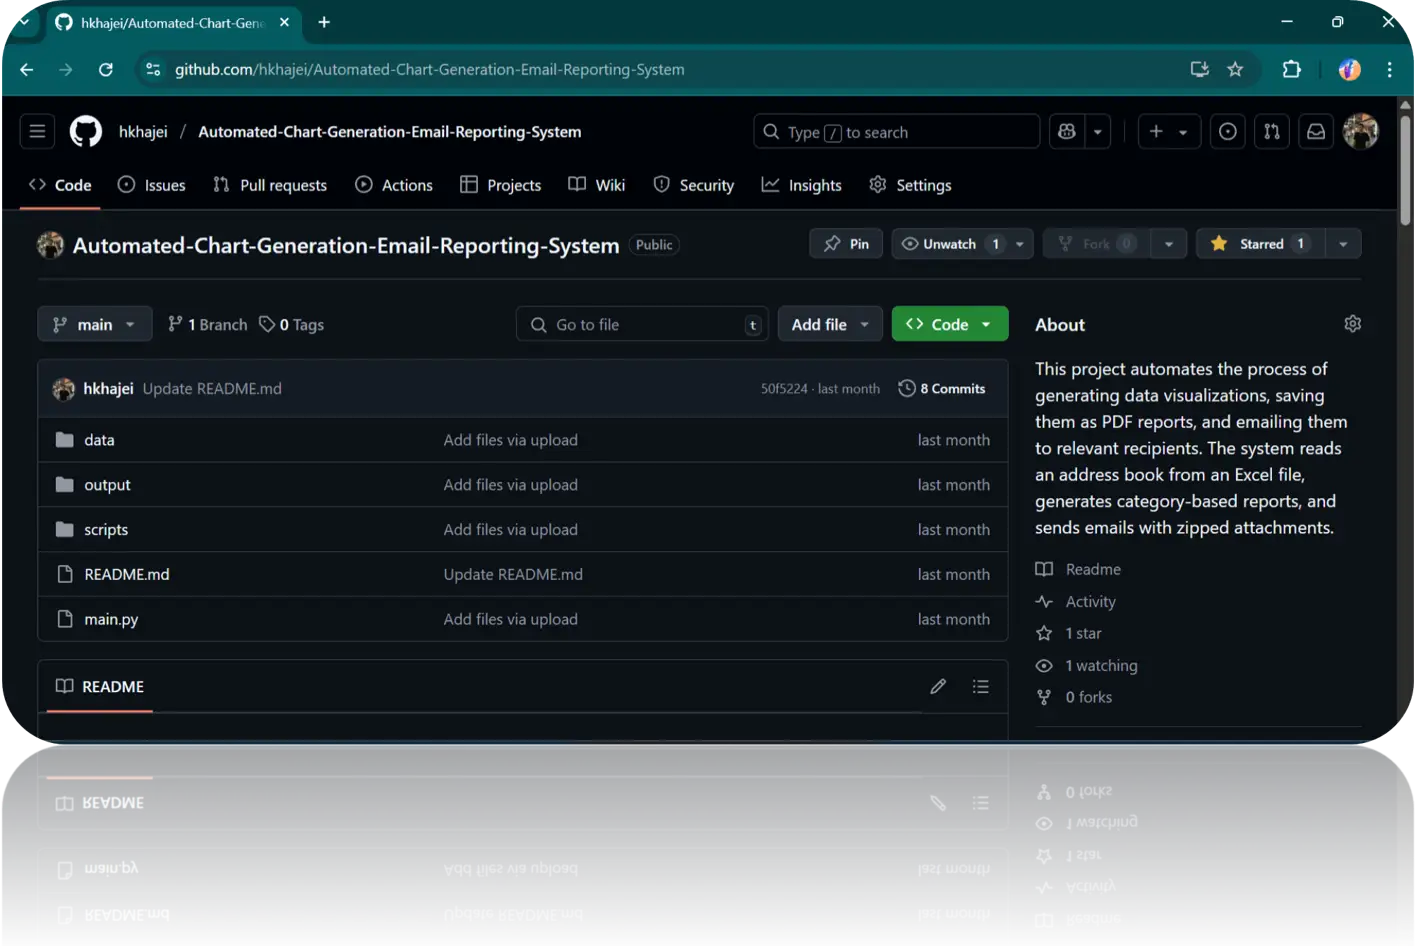Expand the green Code dropdown
The image size is (1416, 946).
pos(948,323)
